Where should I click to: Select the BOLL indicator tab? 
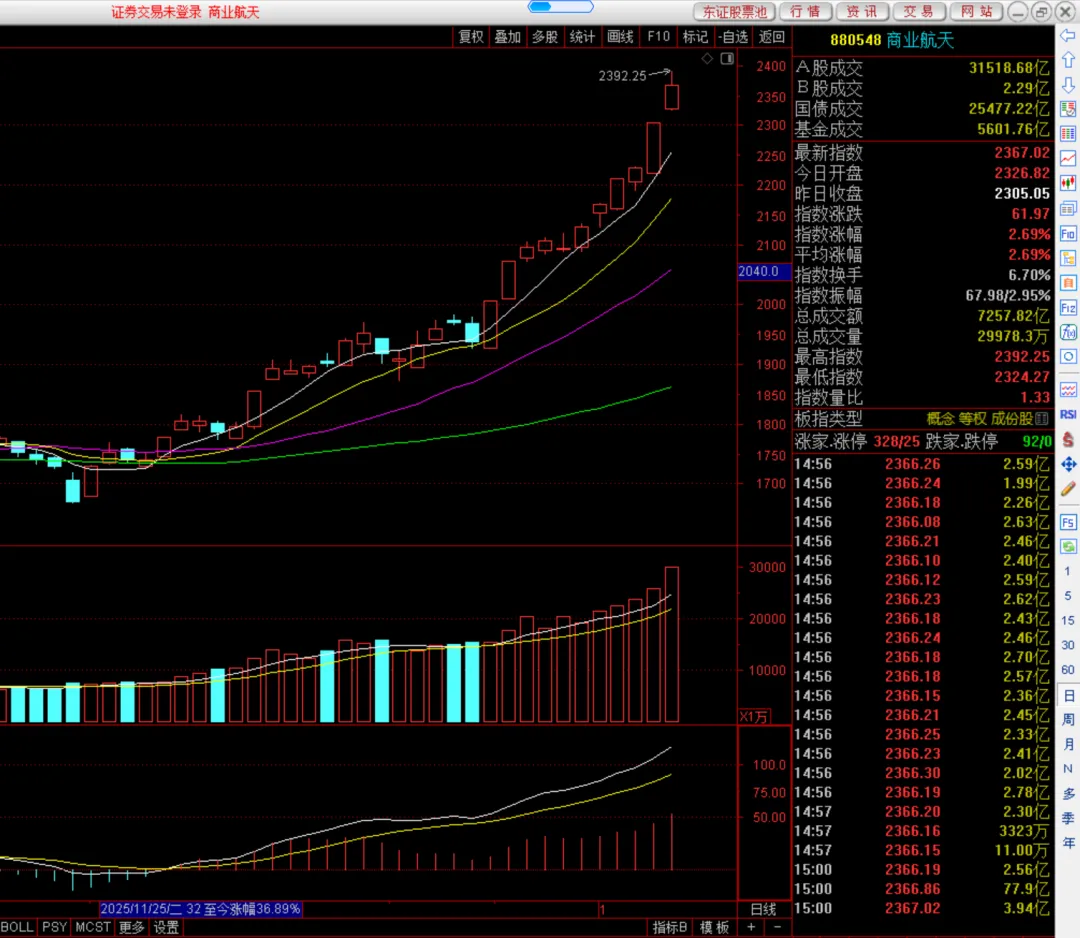click(17, 928)
